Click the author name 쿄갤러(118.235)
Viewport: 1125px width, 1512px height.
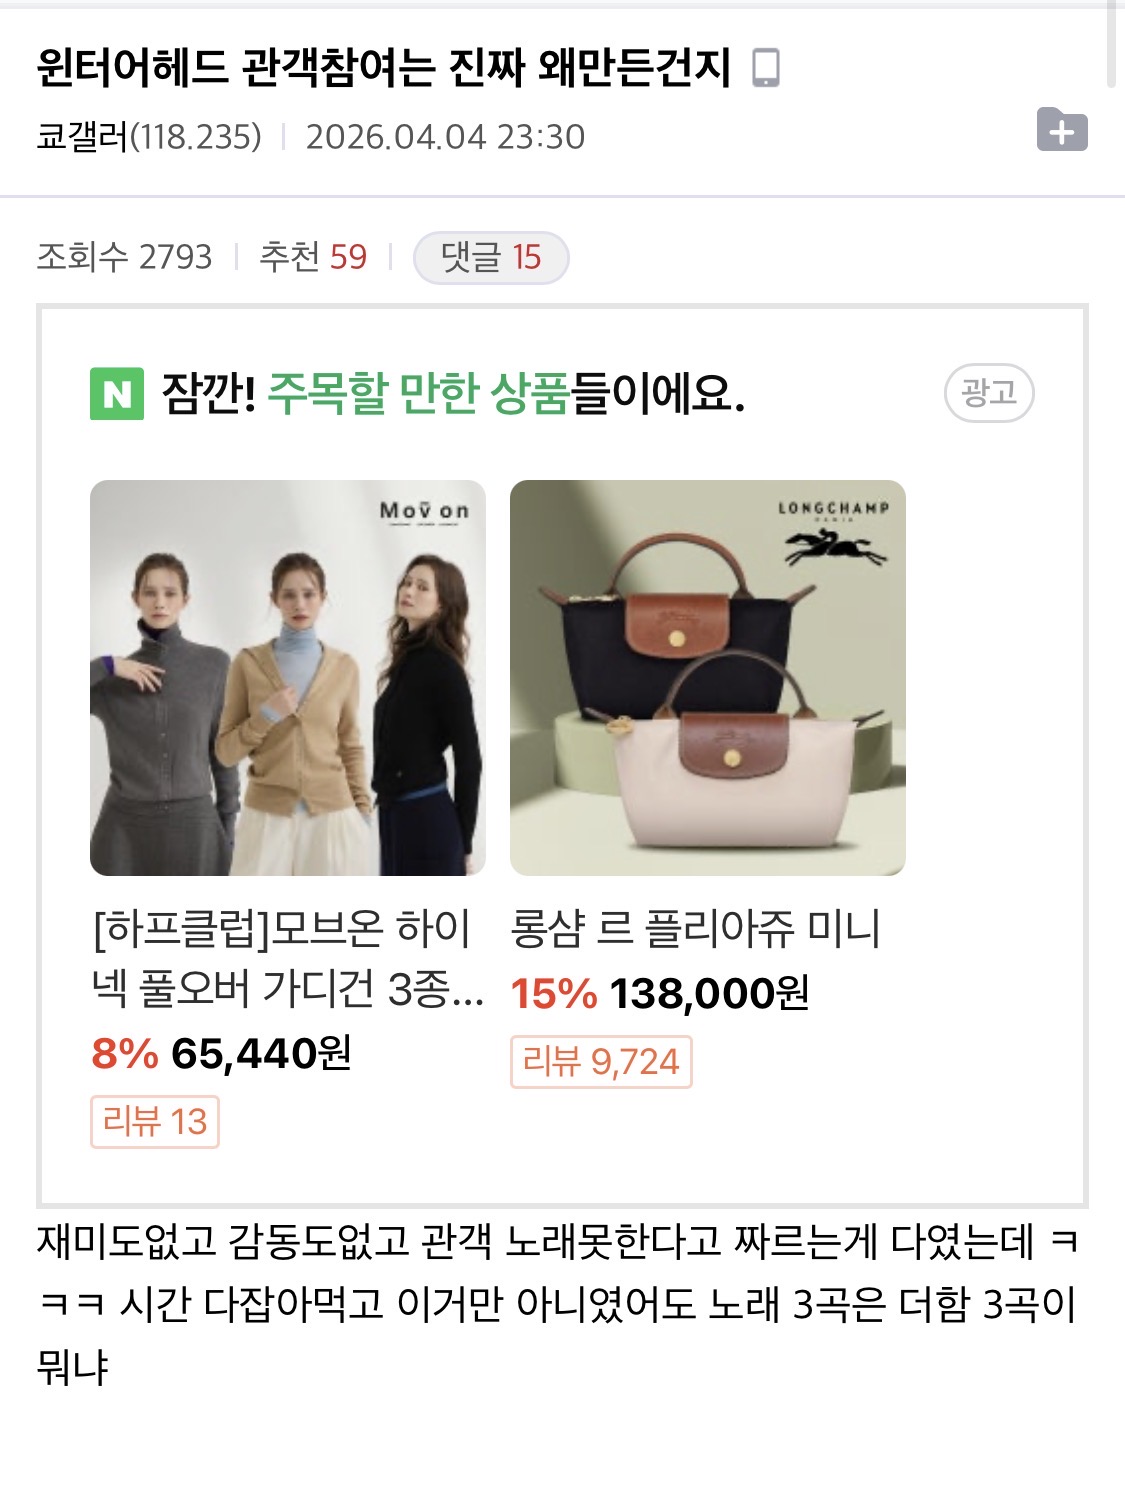pos(149,137)
